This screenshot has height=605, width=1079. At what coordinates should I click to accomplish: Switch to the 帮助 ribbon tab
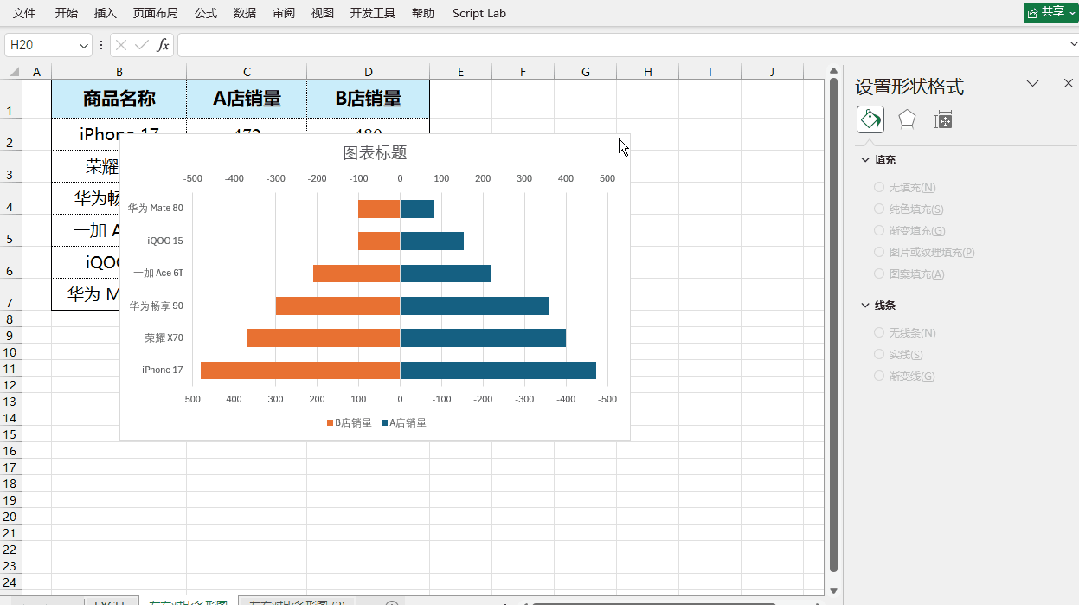[423, 13]
